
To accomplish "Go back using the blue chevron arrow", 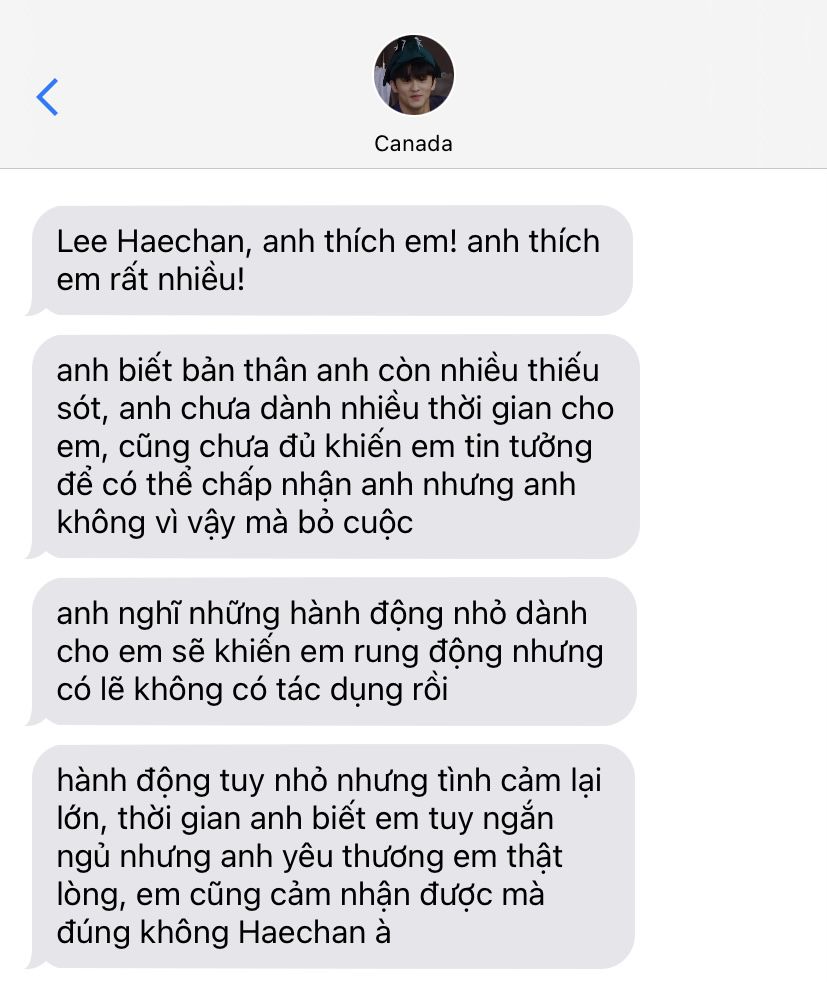I will (x=47, y=97).
